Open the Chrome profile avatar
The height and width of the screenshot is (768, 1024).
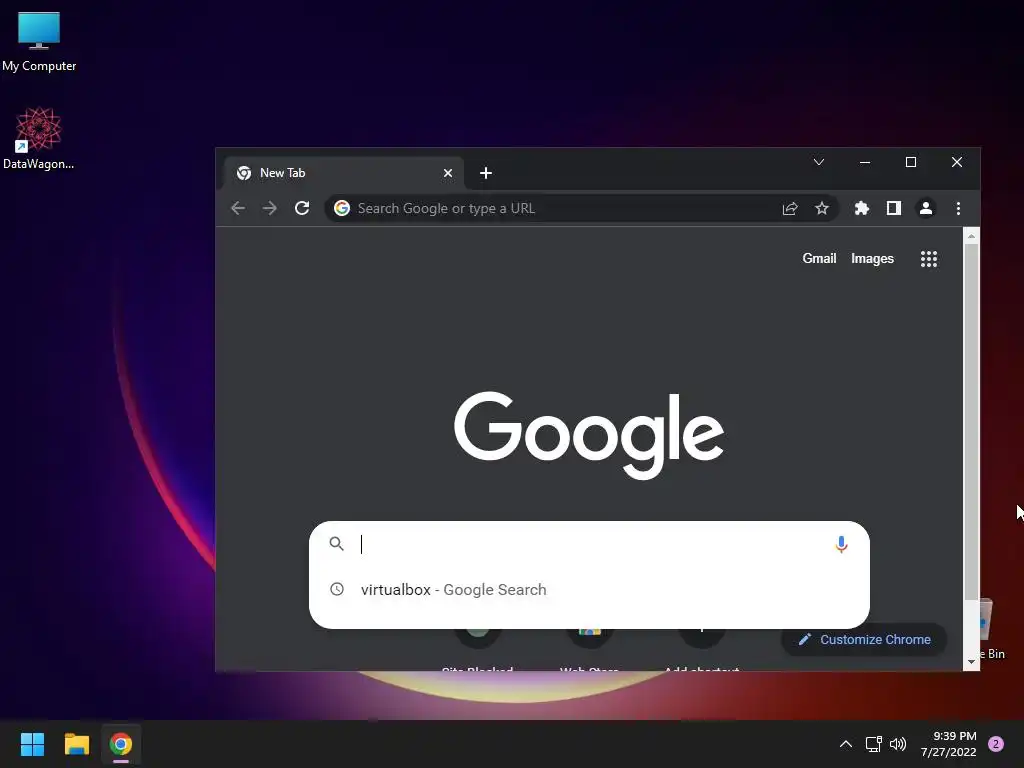[x=926, y=208]
